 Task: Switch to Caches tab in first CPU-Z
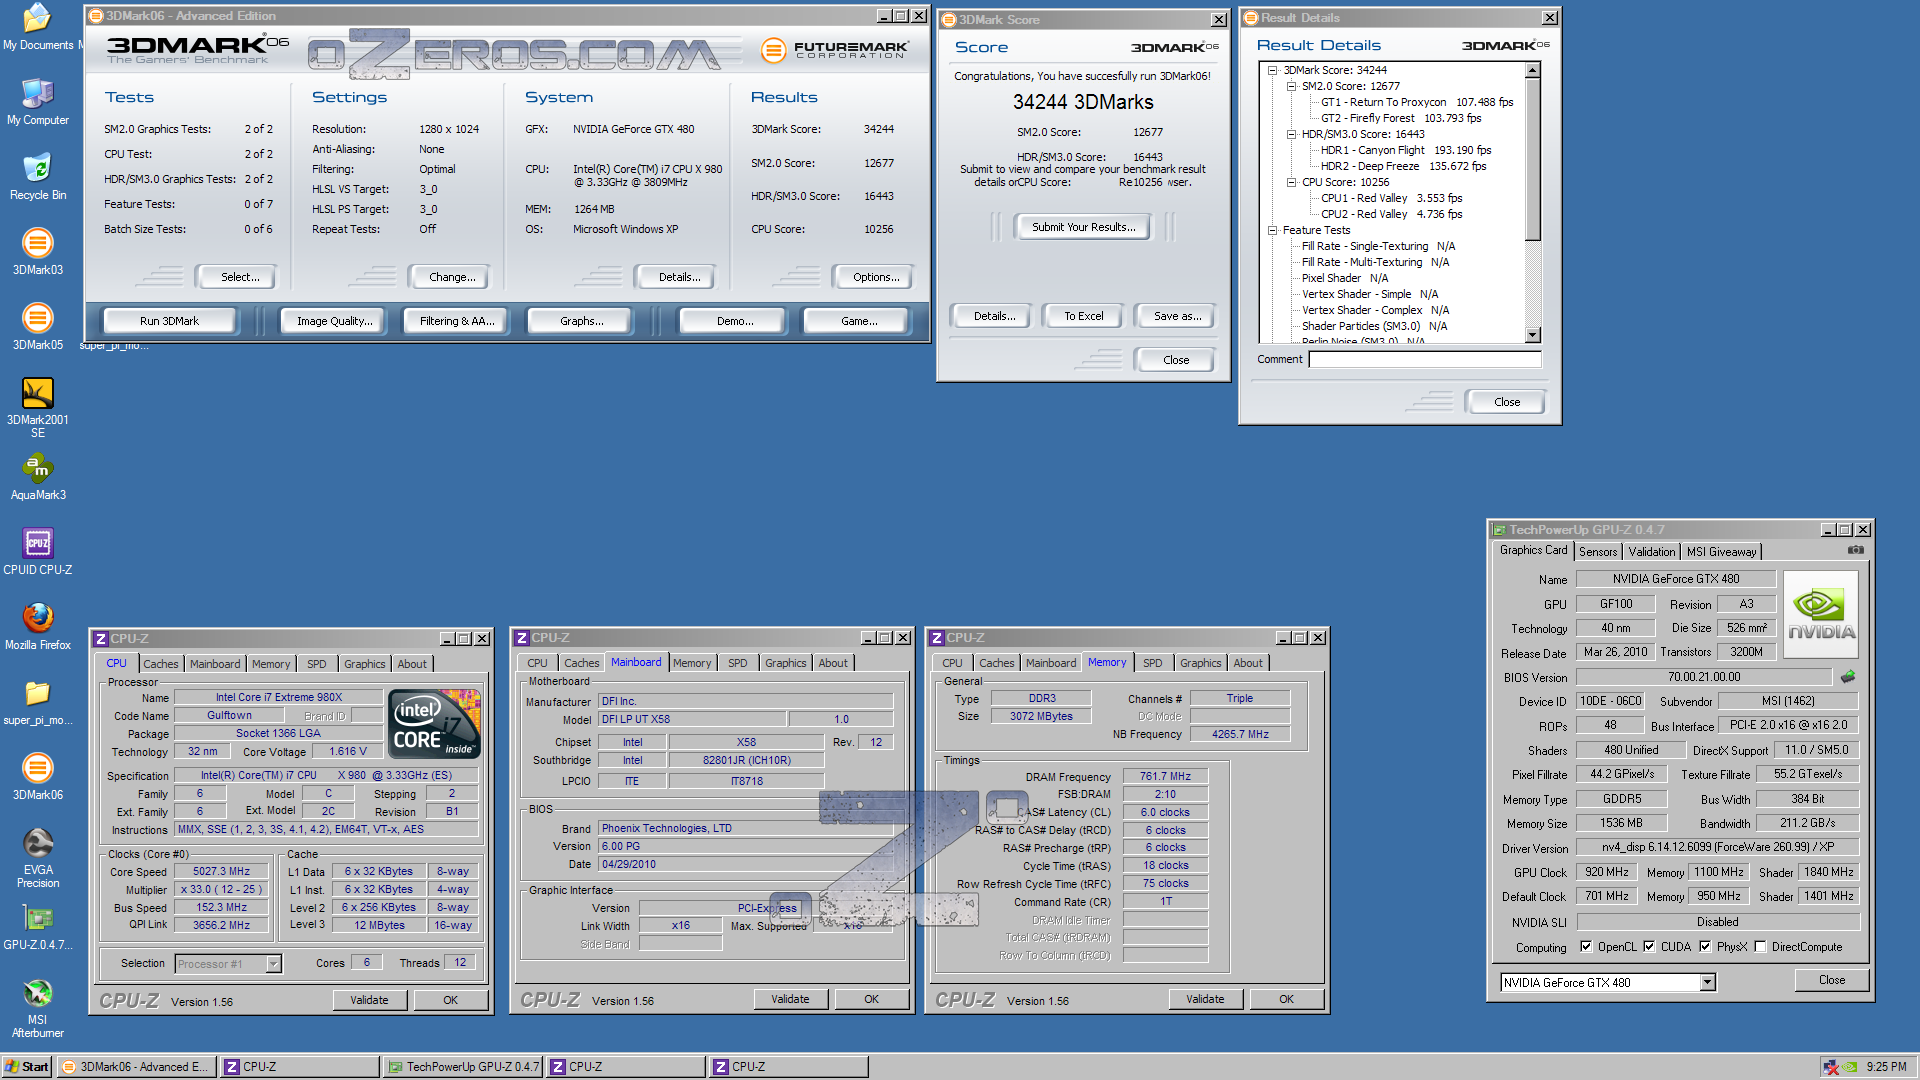[160, 663]
